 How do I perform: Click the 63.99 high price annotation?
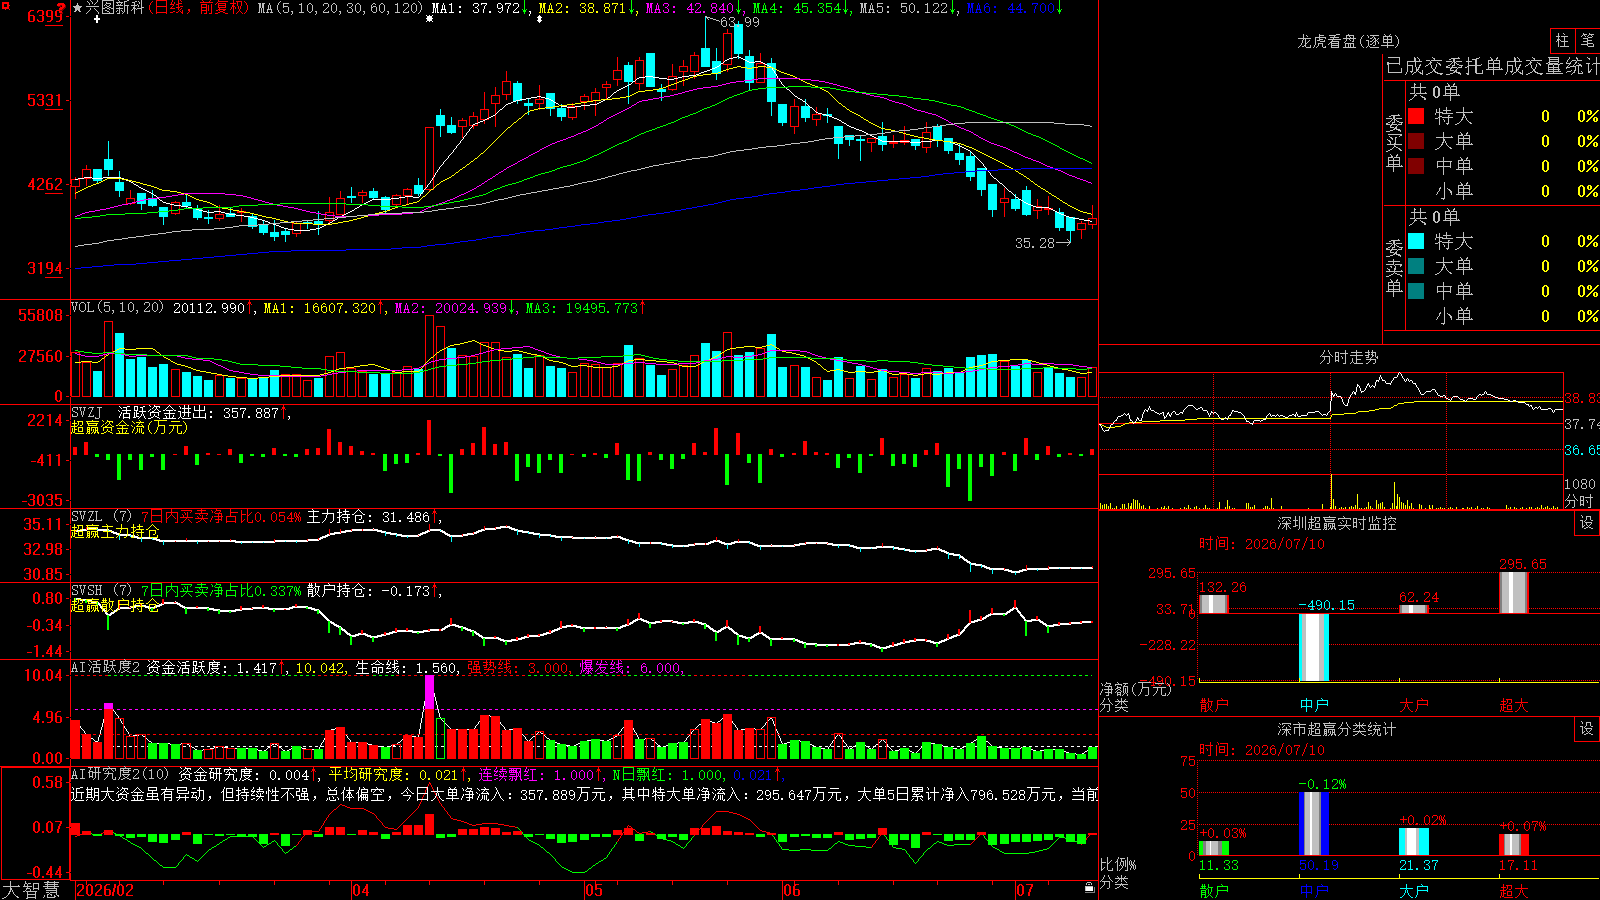point(739,22)
